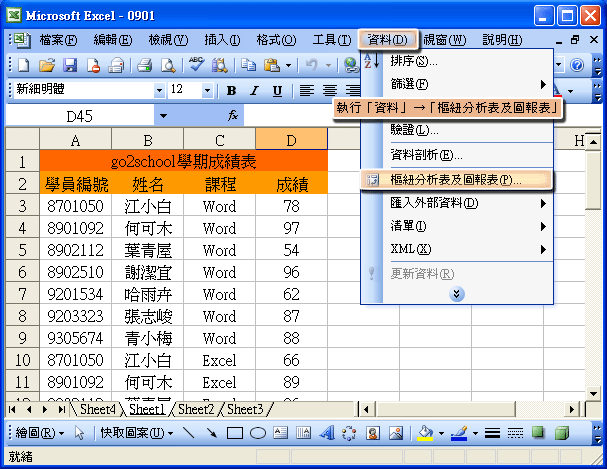Center text with the center align icon
607x469 pixels.
click(x=330, y=91)
